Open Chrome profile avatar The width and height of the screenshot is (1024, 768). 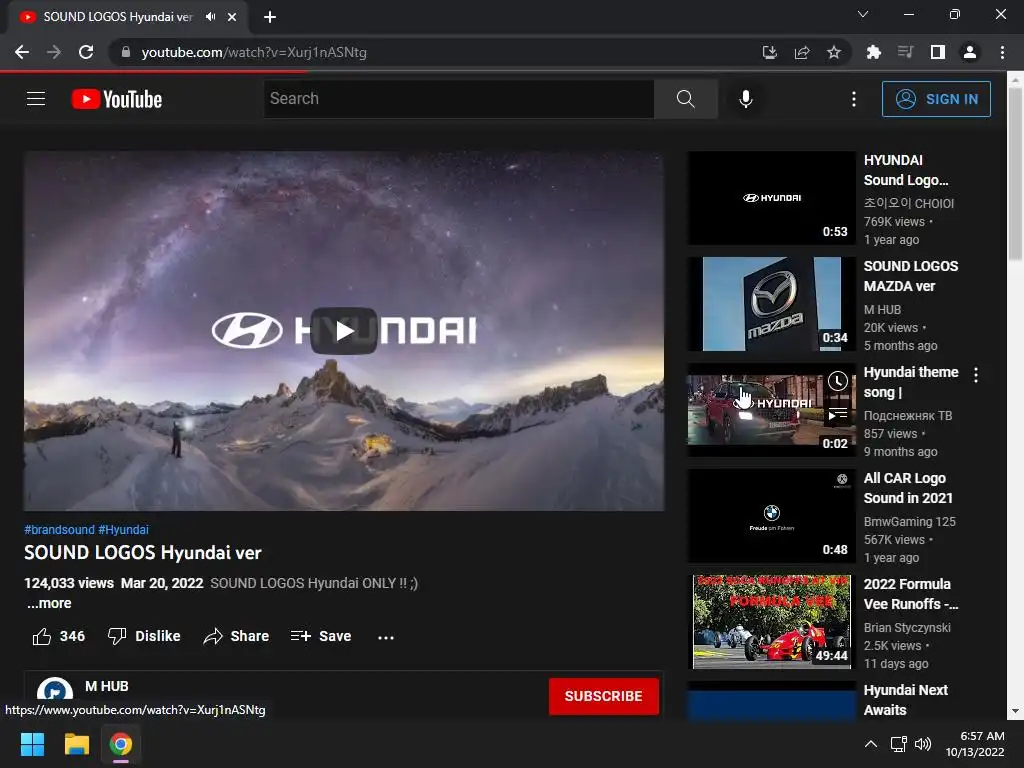970,52
